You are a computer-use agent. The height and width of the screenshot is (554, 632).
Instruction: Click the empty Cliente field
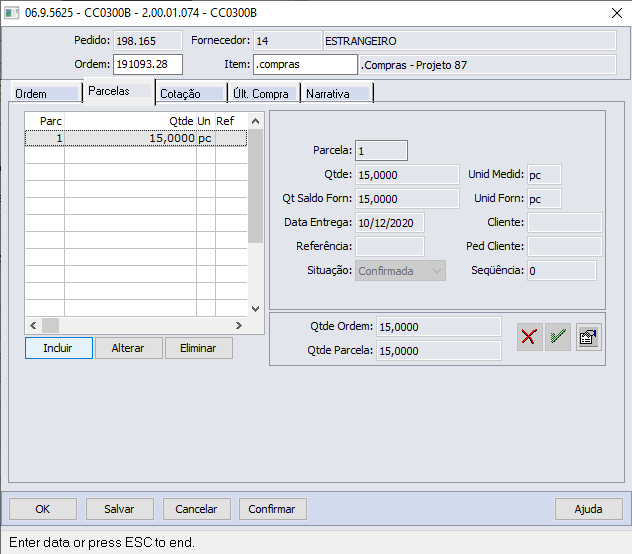(565, 223)
